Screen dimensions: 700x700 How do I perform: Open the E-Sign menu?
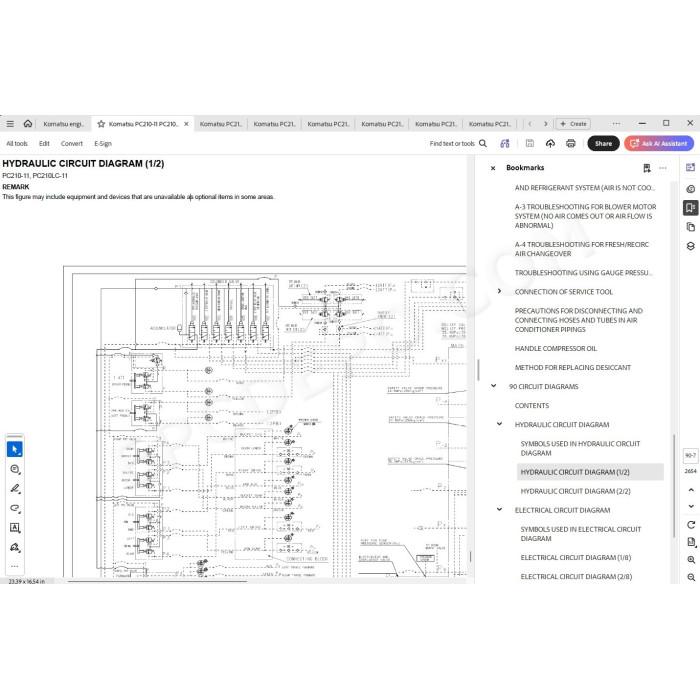pos(103,143)
